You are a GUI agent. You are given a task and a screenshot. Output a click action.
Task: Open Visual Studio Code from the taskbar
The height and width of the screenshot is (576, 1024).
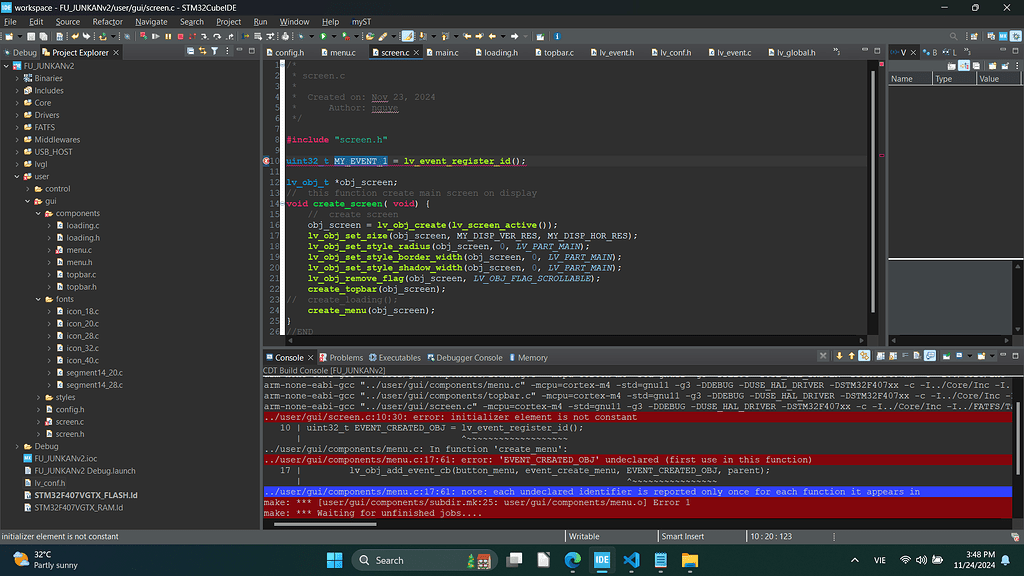[x=631, y=561]
